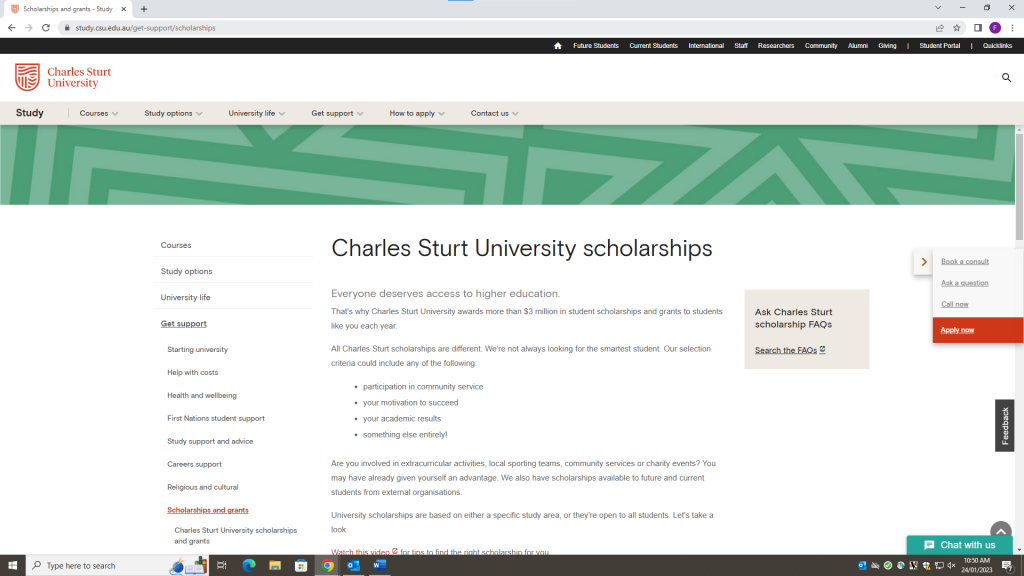This screenshot has width=1024, height=576.
Task: Click Book a consult link
Action: tap(965, 262)
